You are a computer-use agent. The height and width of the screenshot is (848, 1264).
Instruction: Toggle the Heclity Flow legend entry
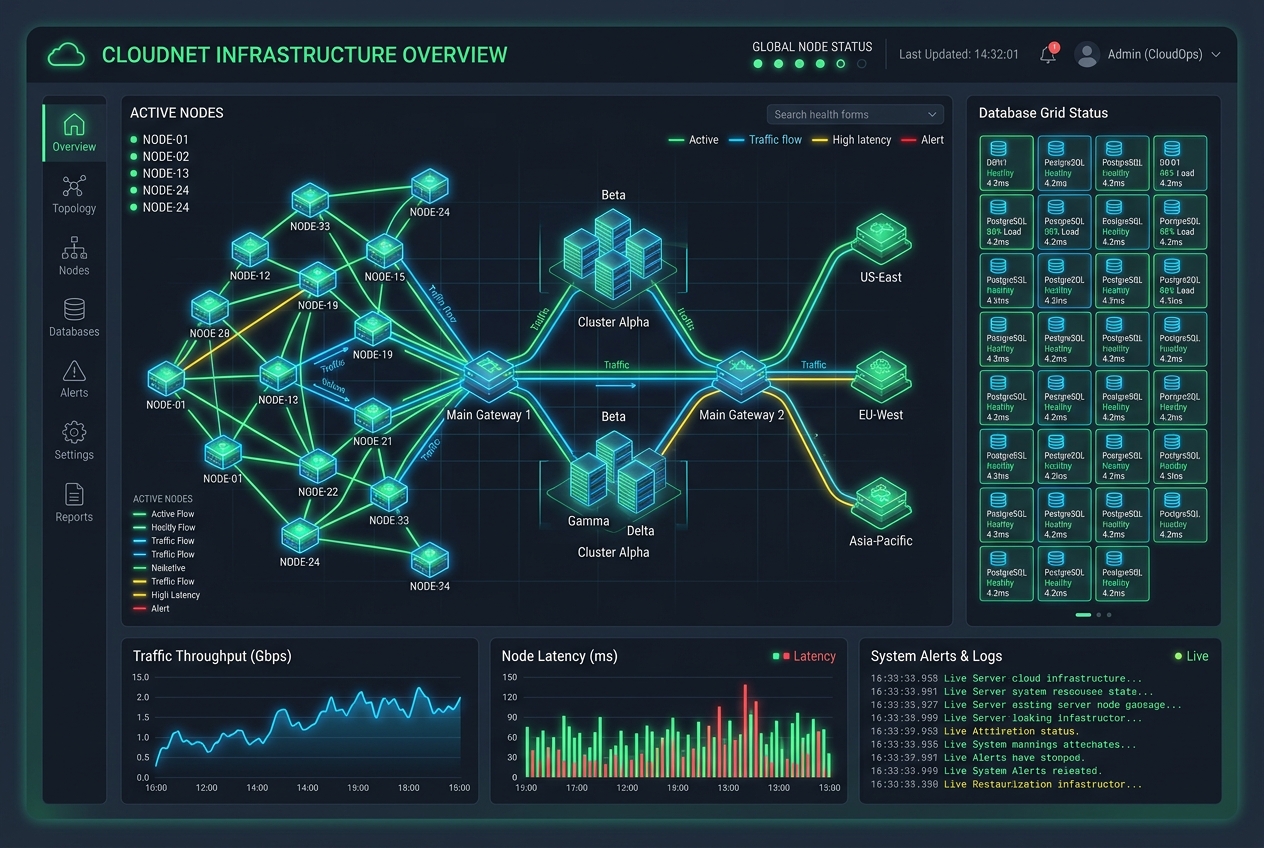click(x=164, y=528)
